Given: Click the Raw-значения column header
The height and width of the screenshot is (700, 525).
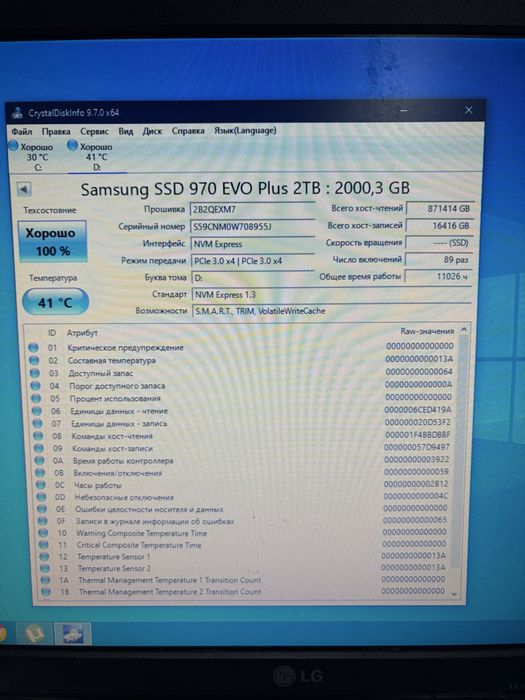Looking at the screenshot, I should (427, 331).
